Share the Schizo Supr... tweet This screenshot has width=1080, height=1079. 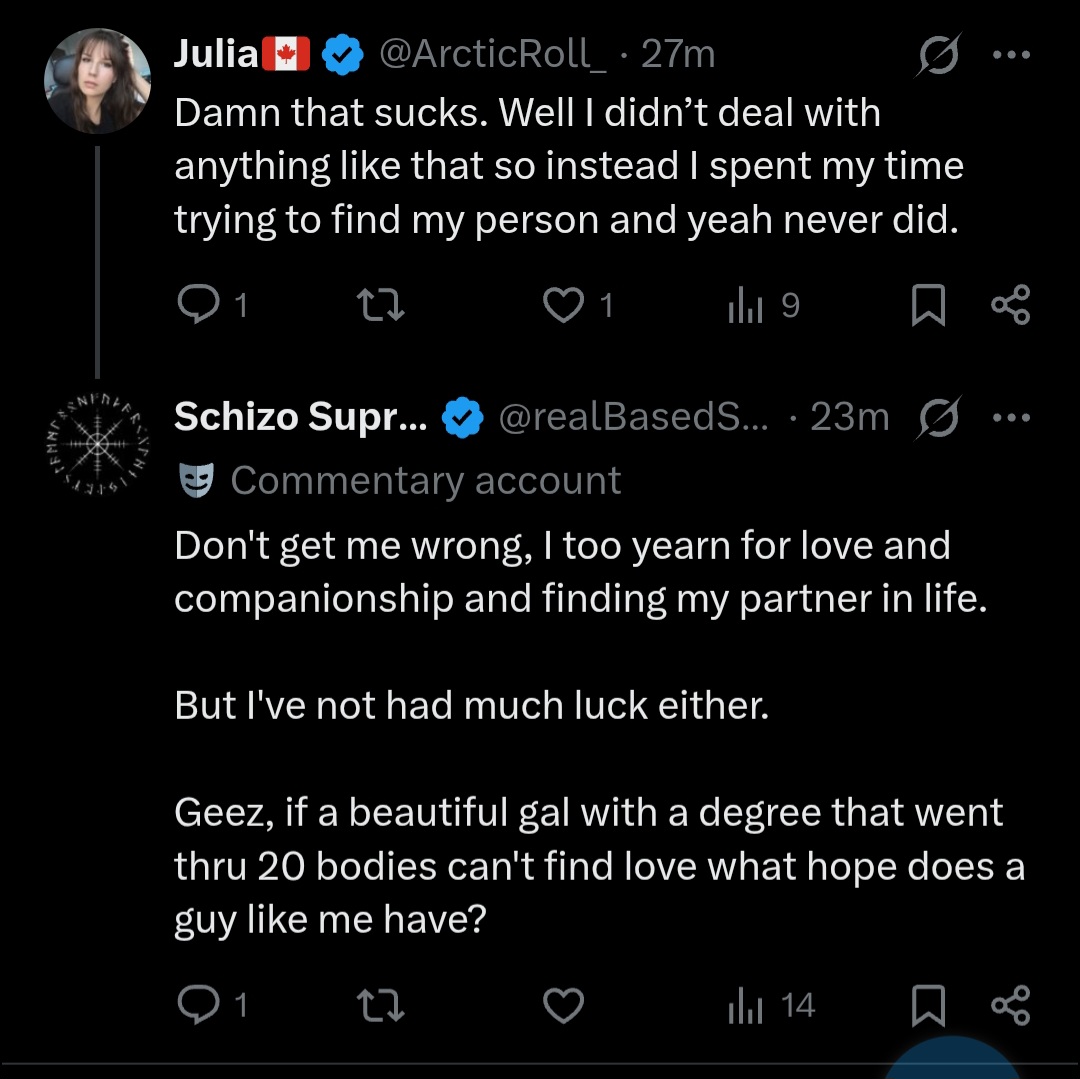(x=1010, y=1005)
